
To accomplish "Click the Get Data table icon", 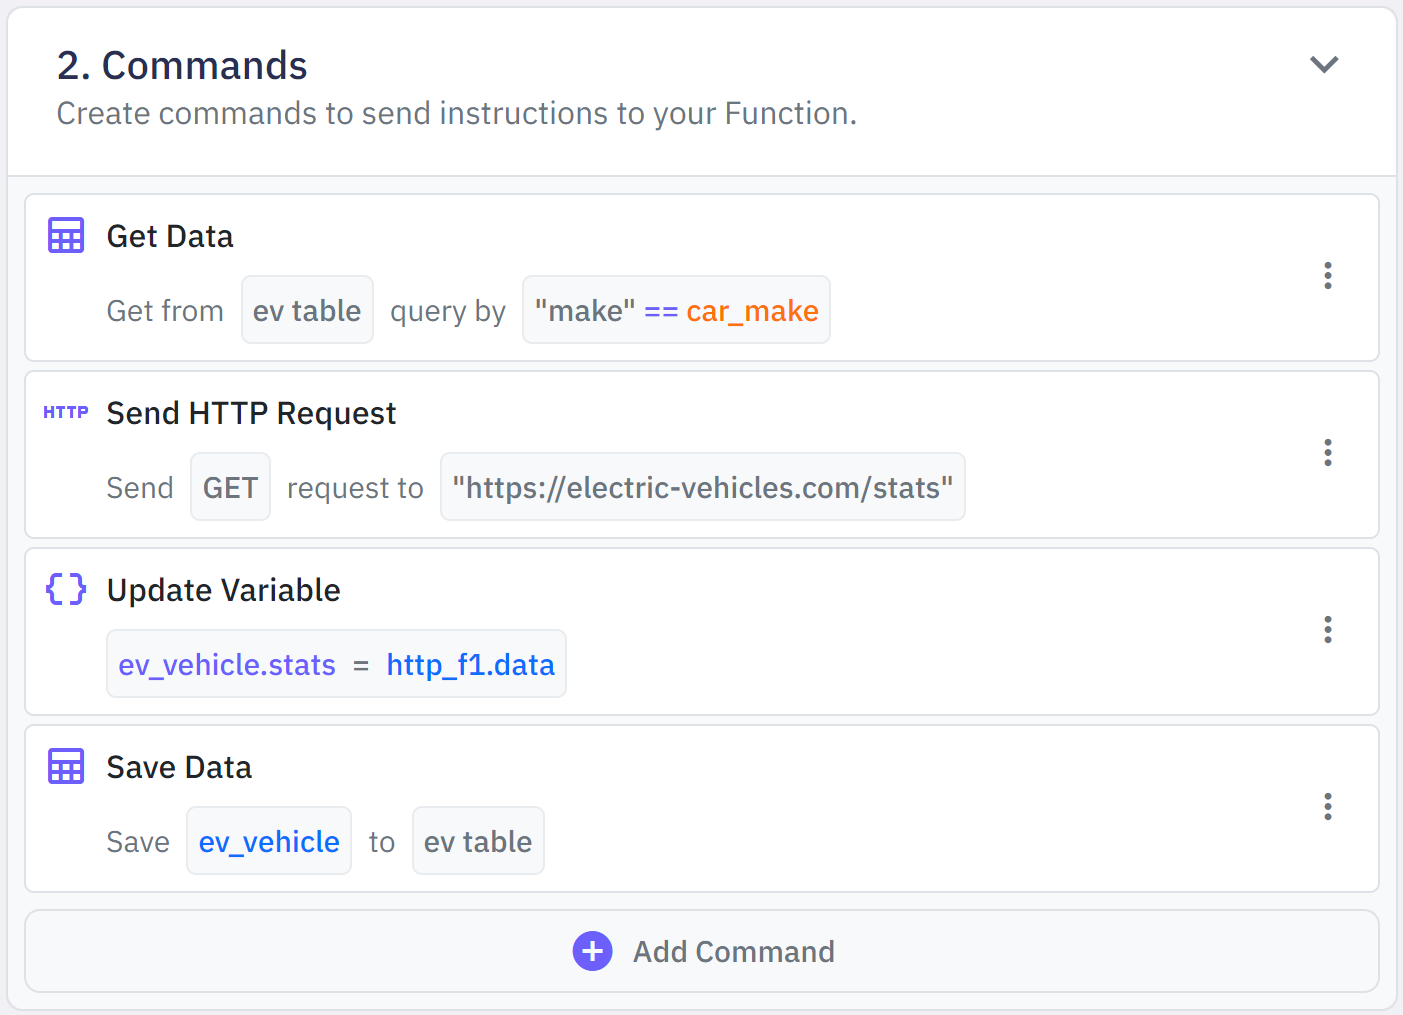I will pyautogui.click(x=66, y=236).
